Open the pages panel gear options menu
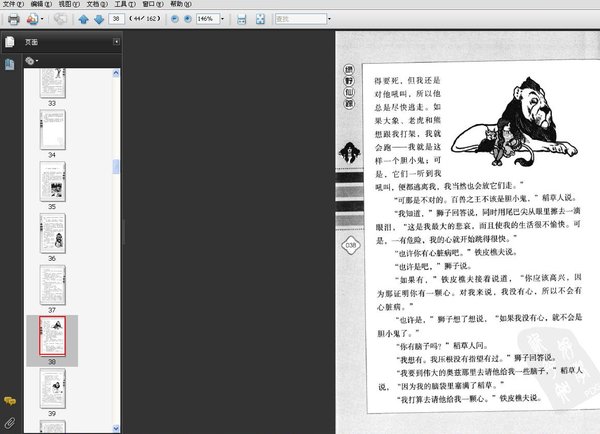This screenshot has width=600, height=434. [31, 60]
